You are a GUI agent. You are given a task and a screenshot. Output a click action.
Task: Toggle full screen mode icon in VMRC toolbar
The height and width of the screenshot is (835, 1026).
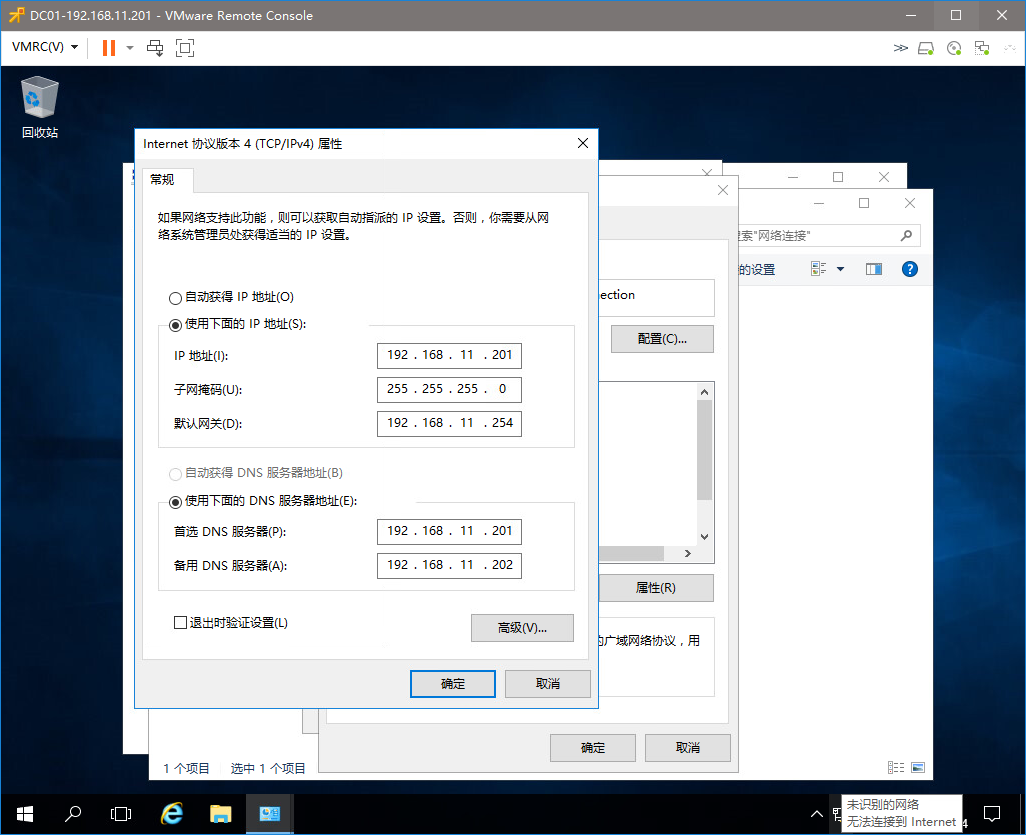(x=185, y=48)
